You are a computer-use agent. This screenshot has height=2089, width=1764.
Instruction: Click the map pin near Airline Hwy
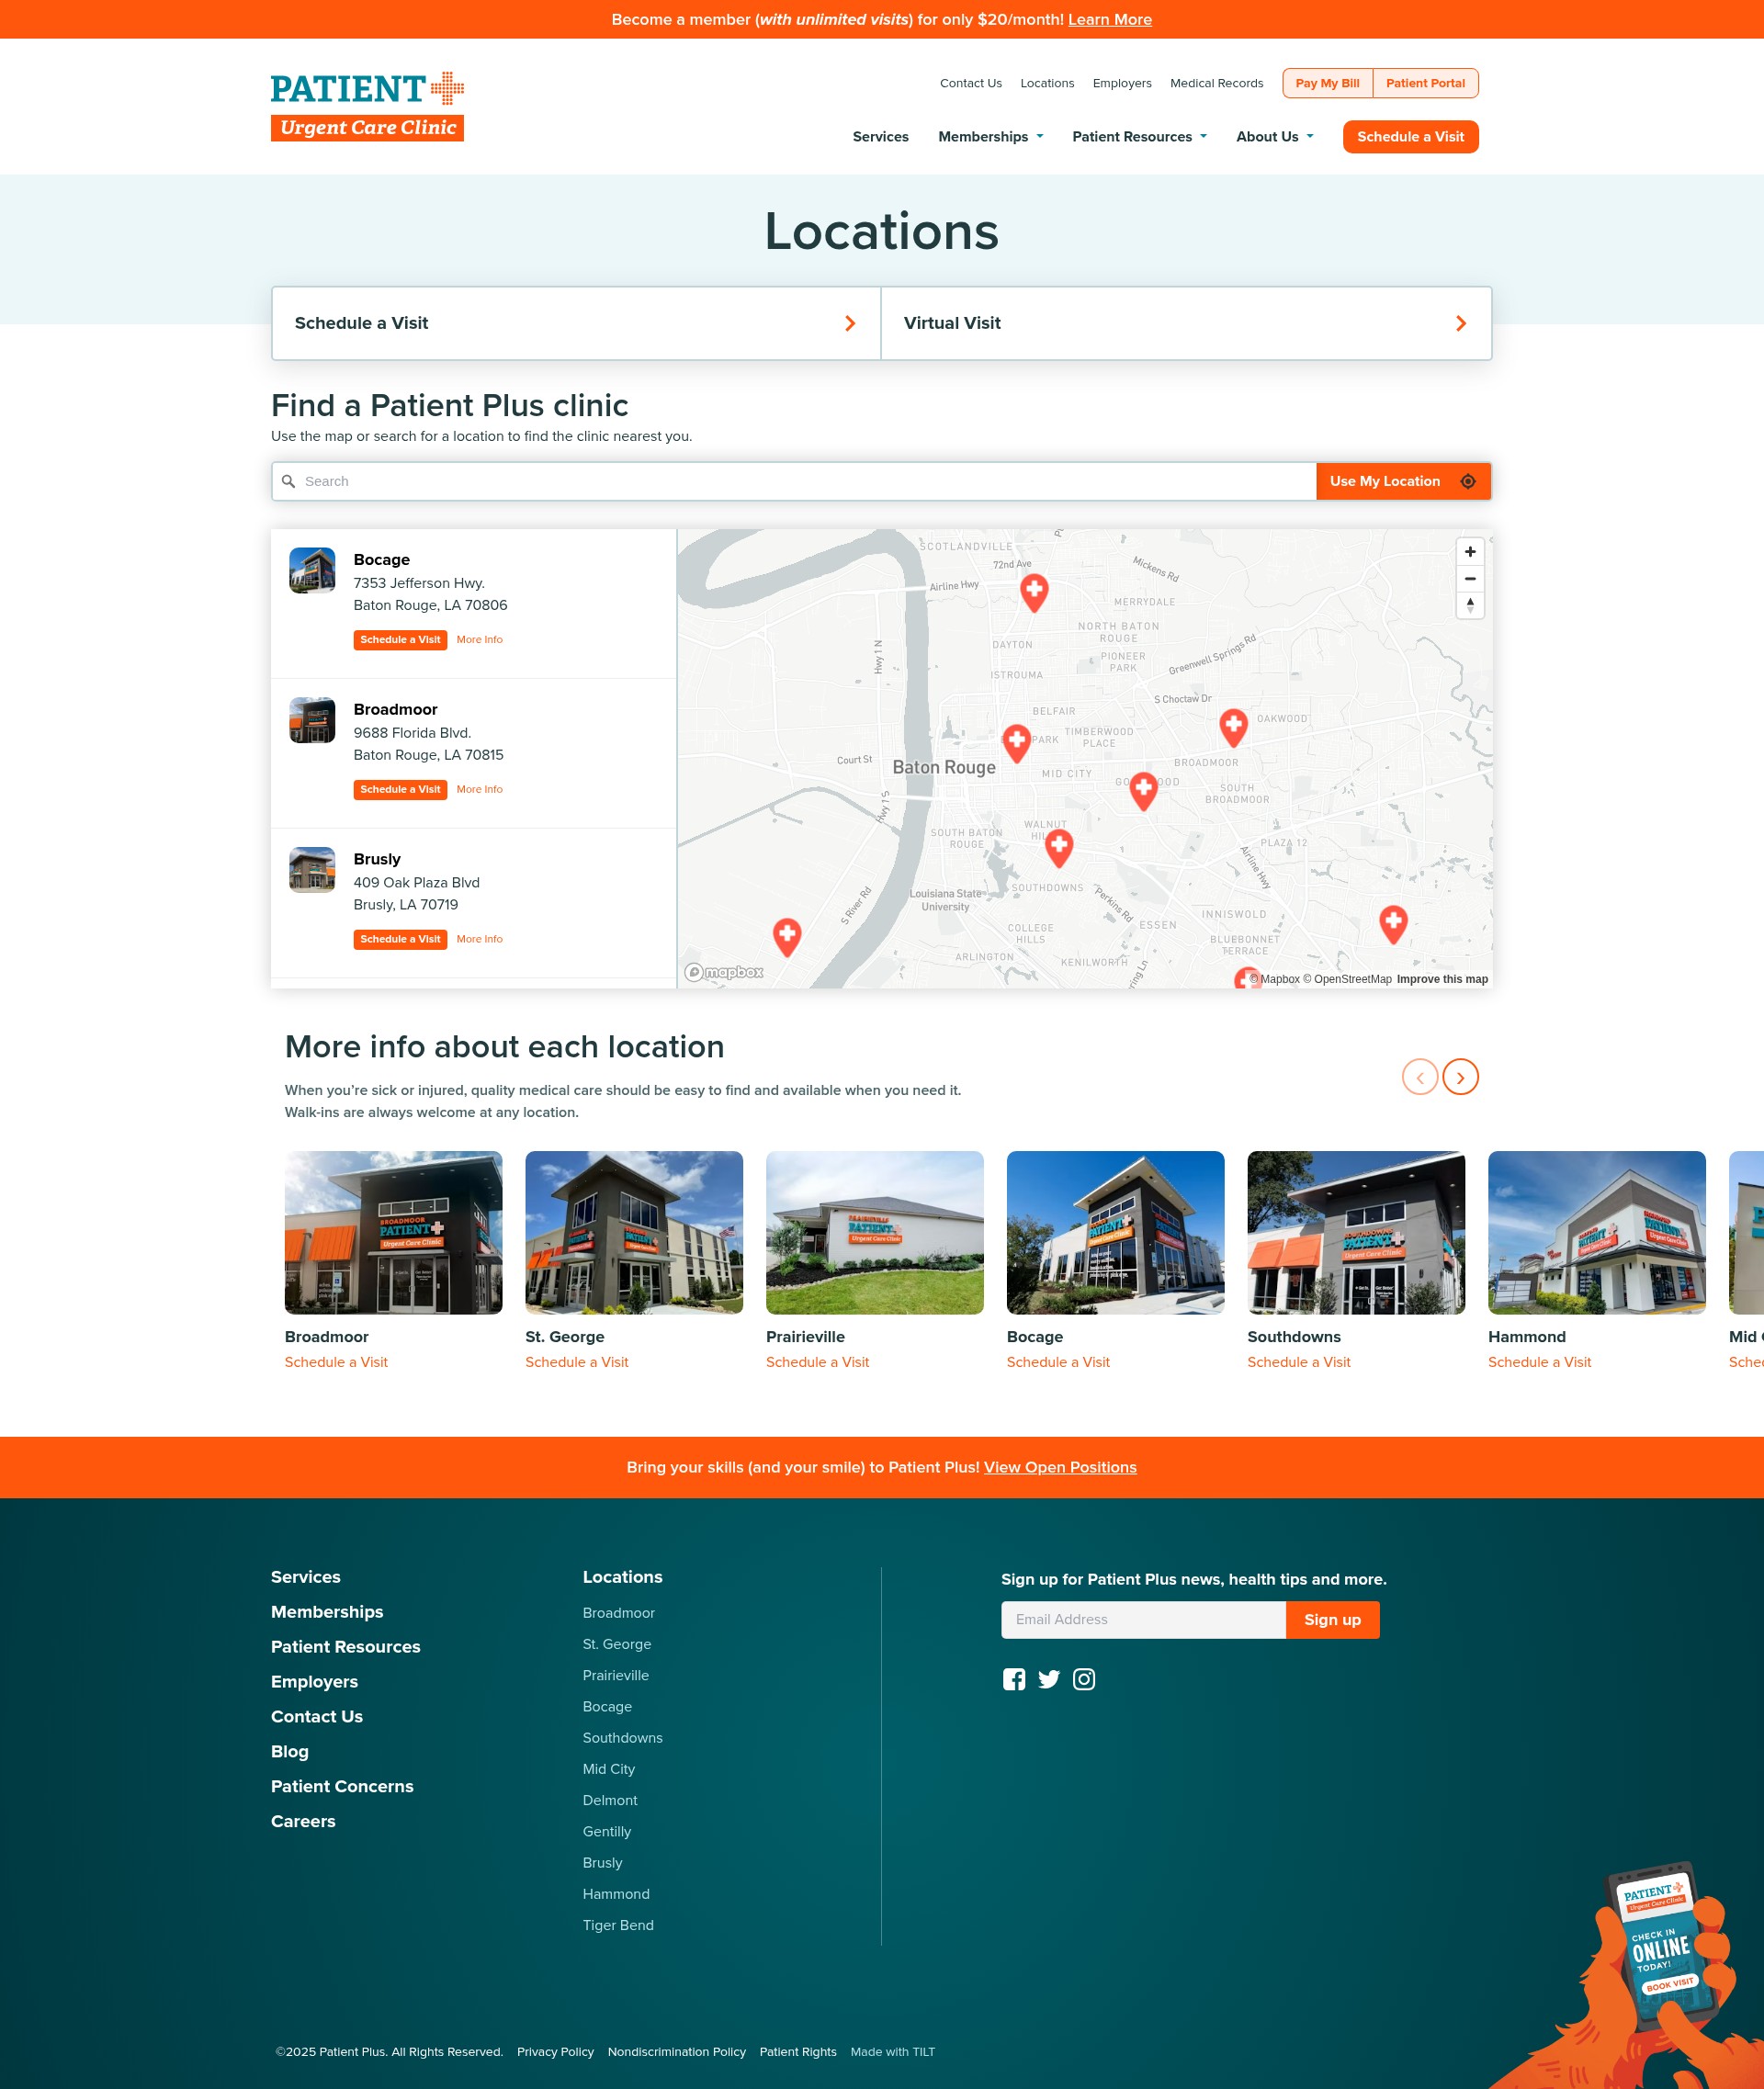pyautogui.click(x=1034, y=592)
